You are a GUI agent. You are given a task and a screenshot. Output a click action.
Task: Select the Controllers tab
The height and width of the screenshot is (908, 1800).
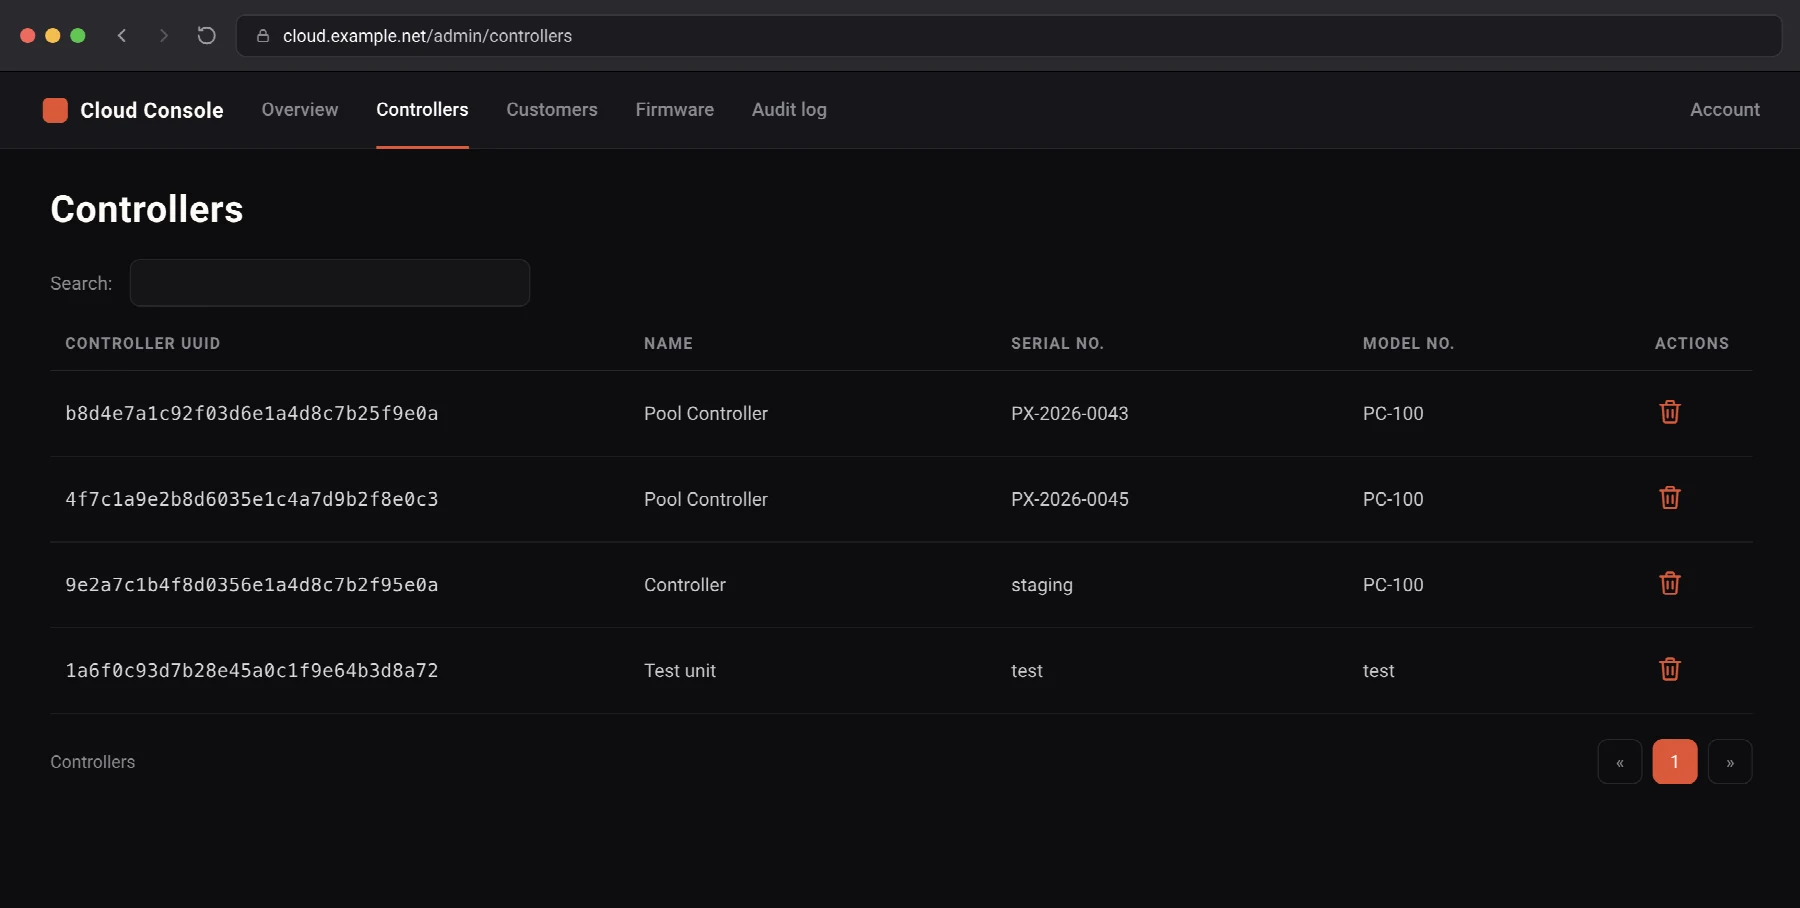[x=422, y=110]
